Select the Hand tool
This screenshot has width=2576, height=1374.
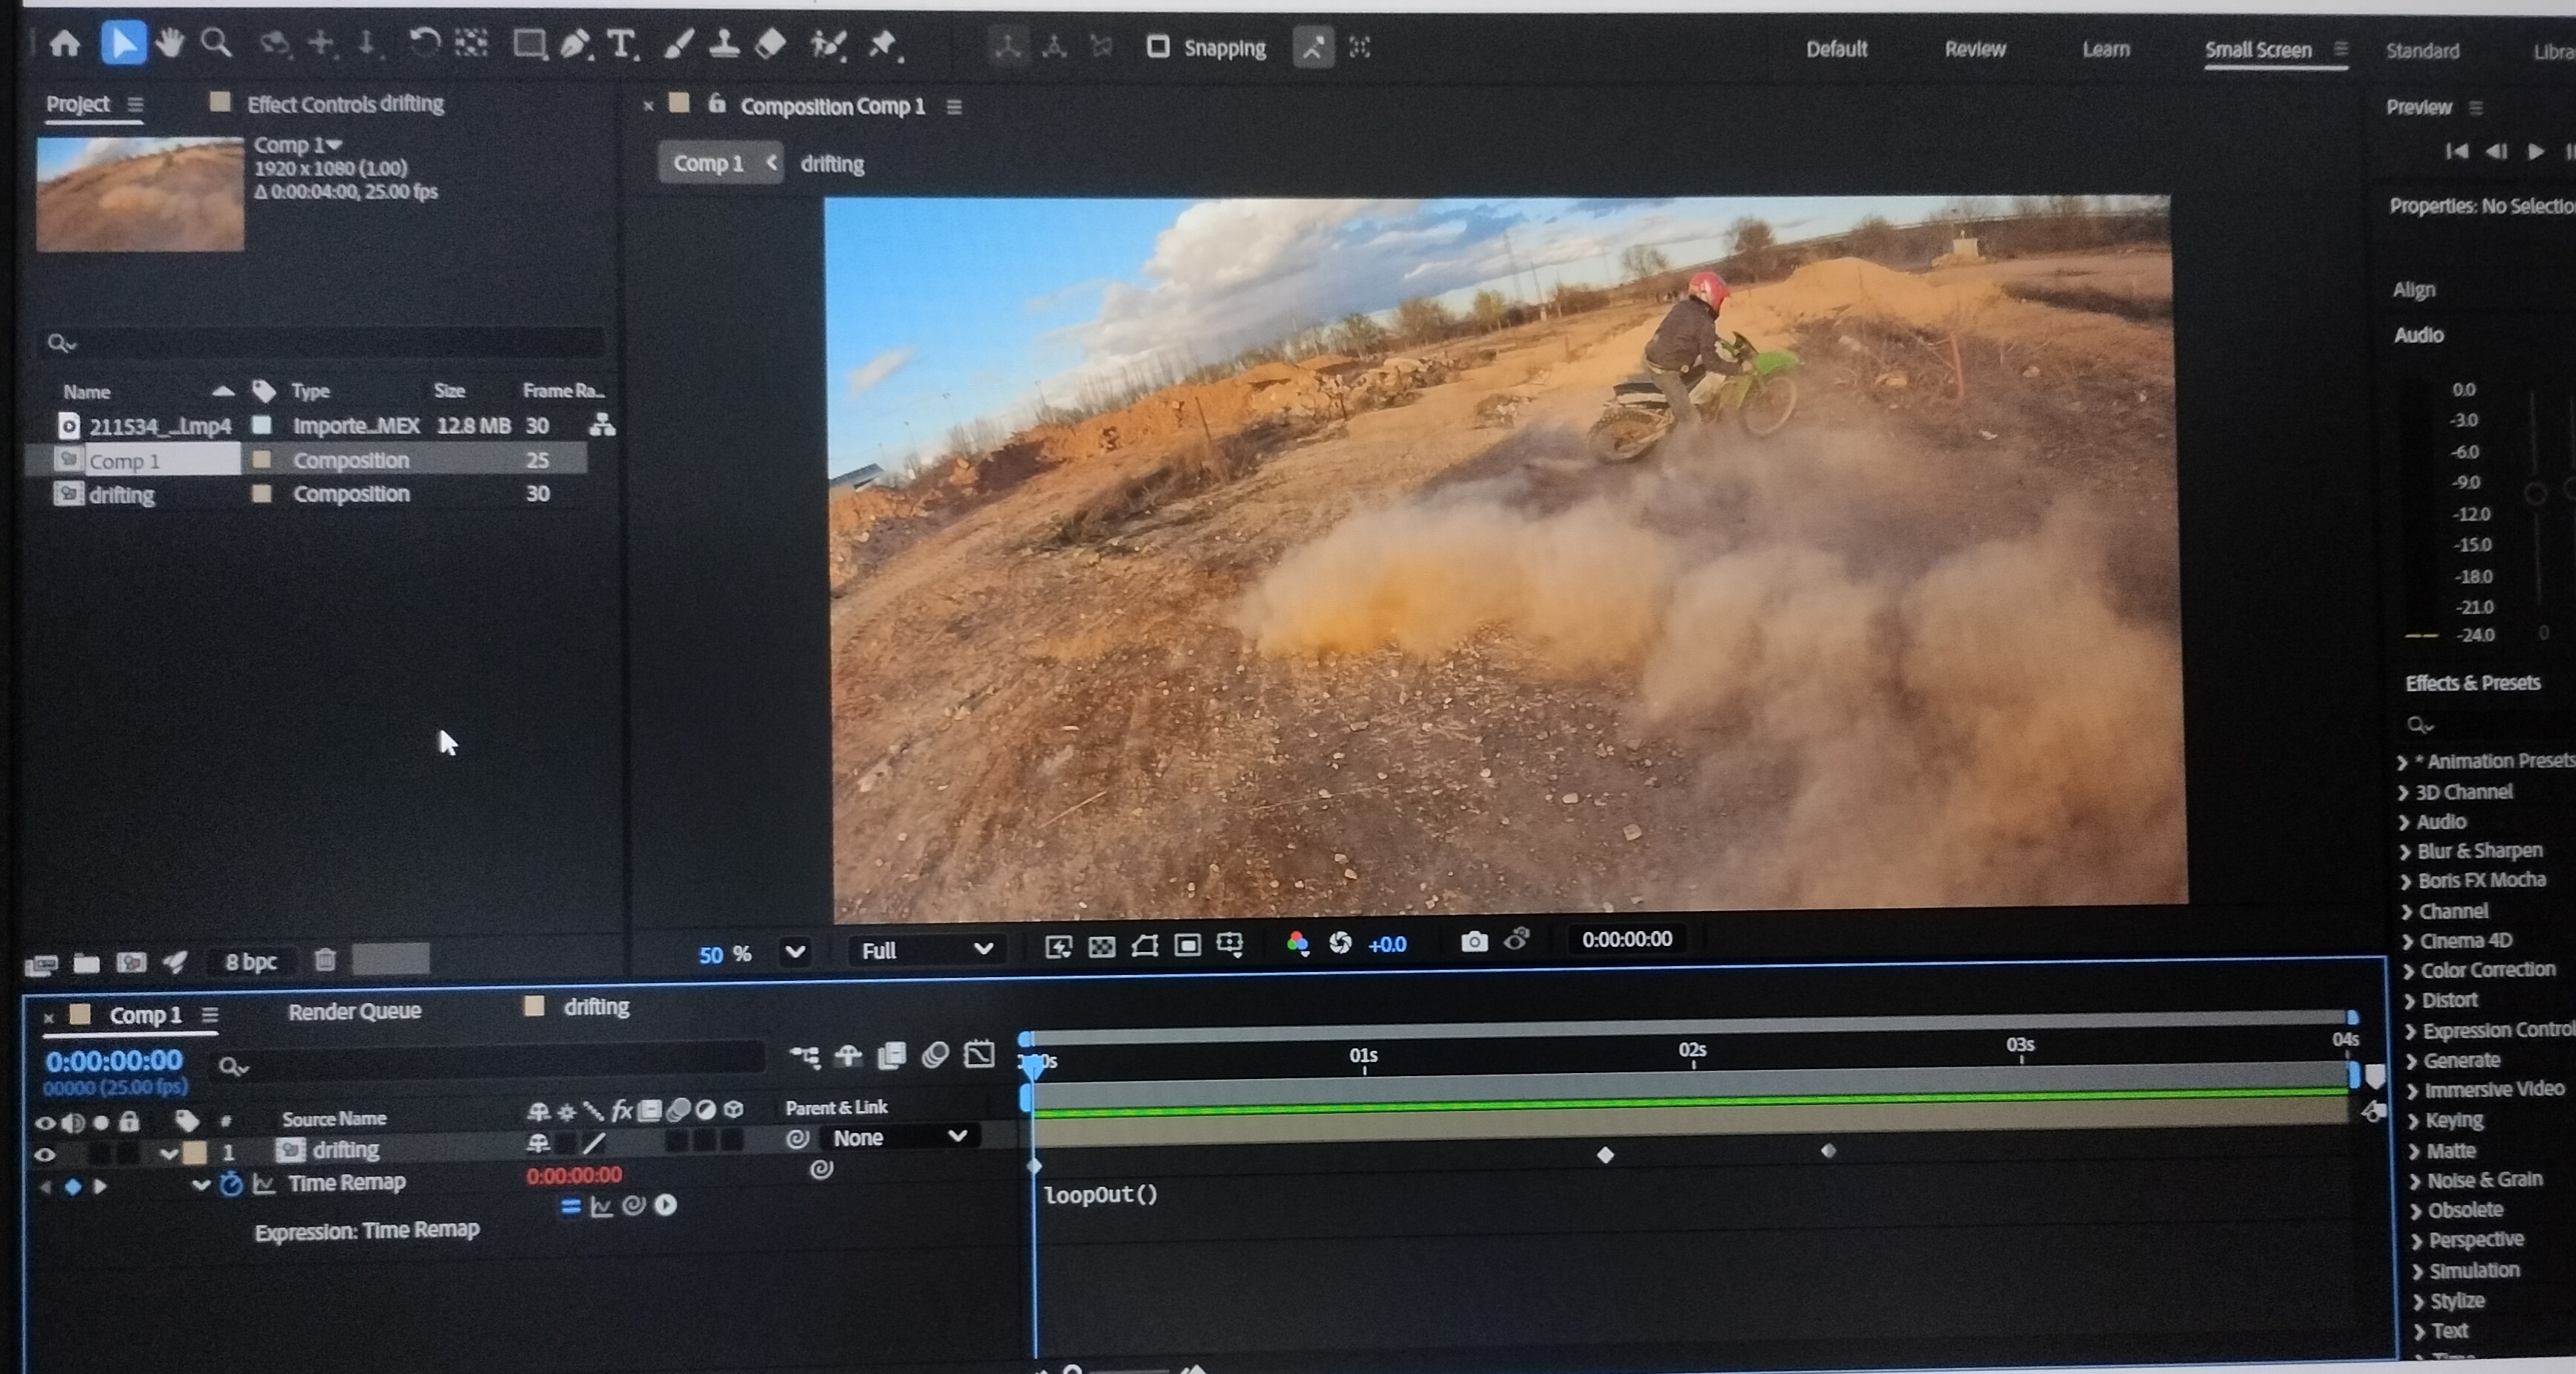[170, 43]
